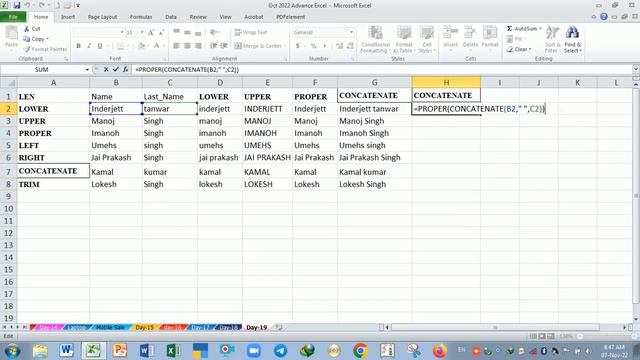Screen dimensions: 640x360
Task: Click the Orientation text angle icon
Action: coord(213,32)
